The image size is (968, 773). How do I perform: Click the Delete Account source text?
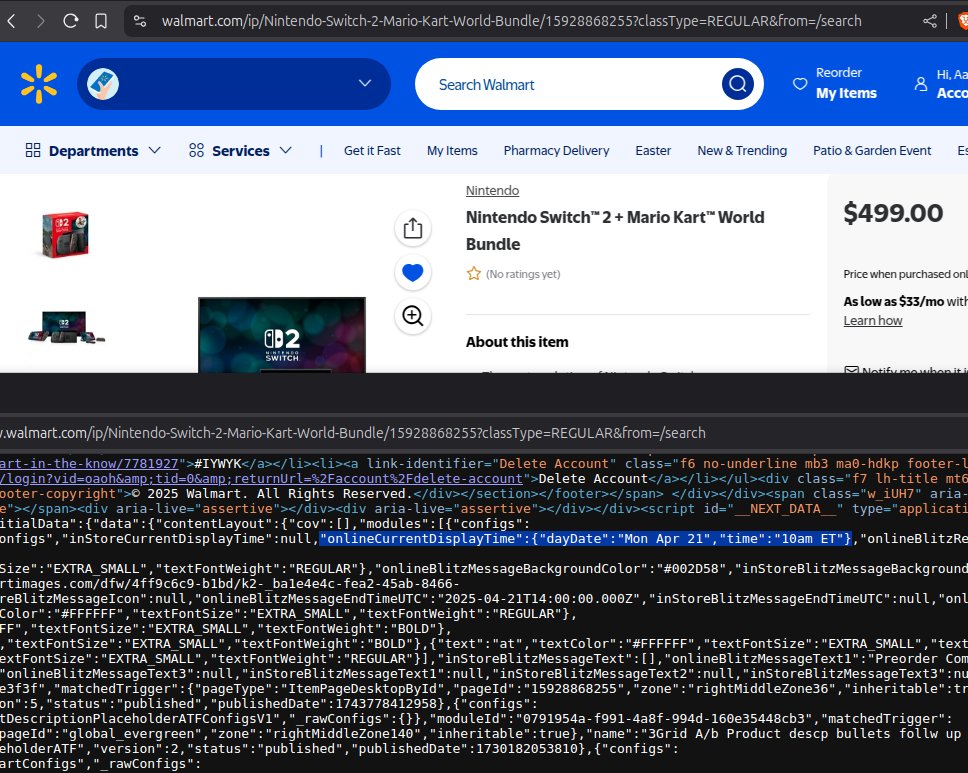593,478
